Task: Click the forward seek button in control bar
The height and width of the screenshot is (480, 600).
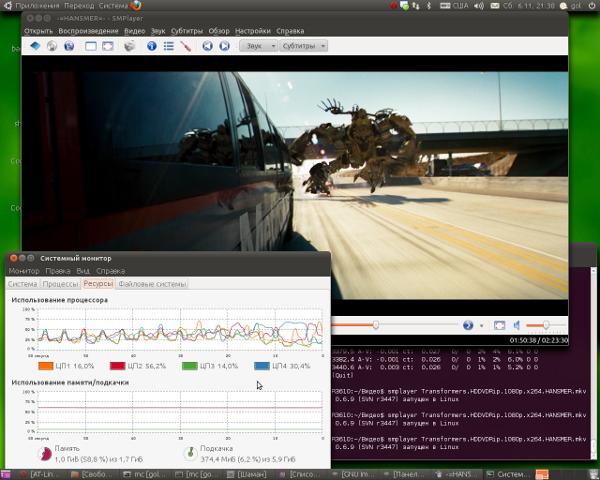Action: 468,325
